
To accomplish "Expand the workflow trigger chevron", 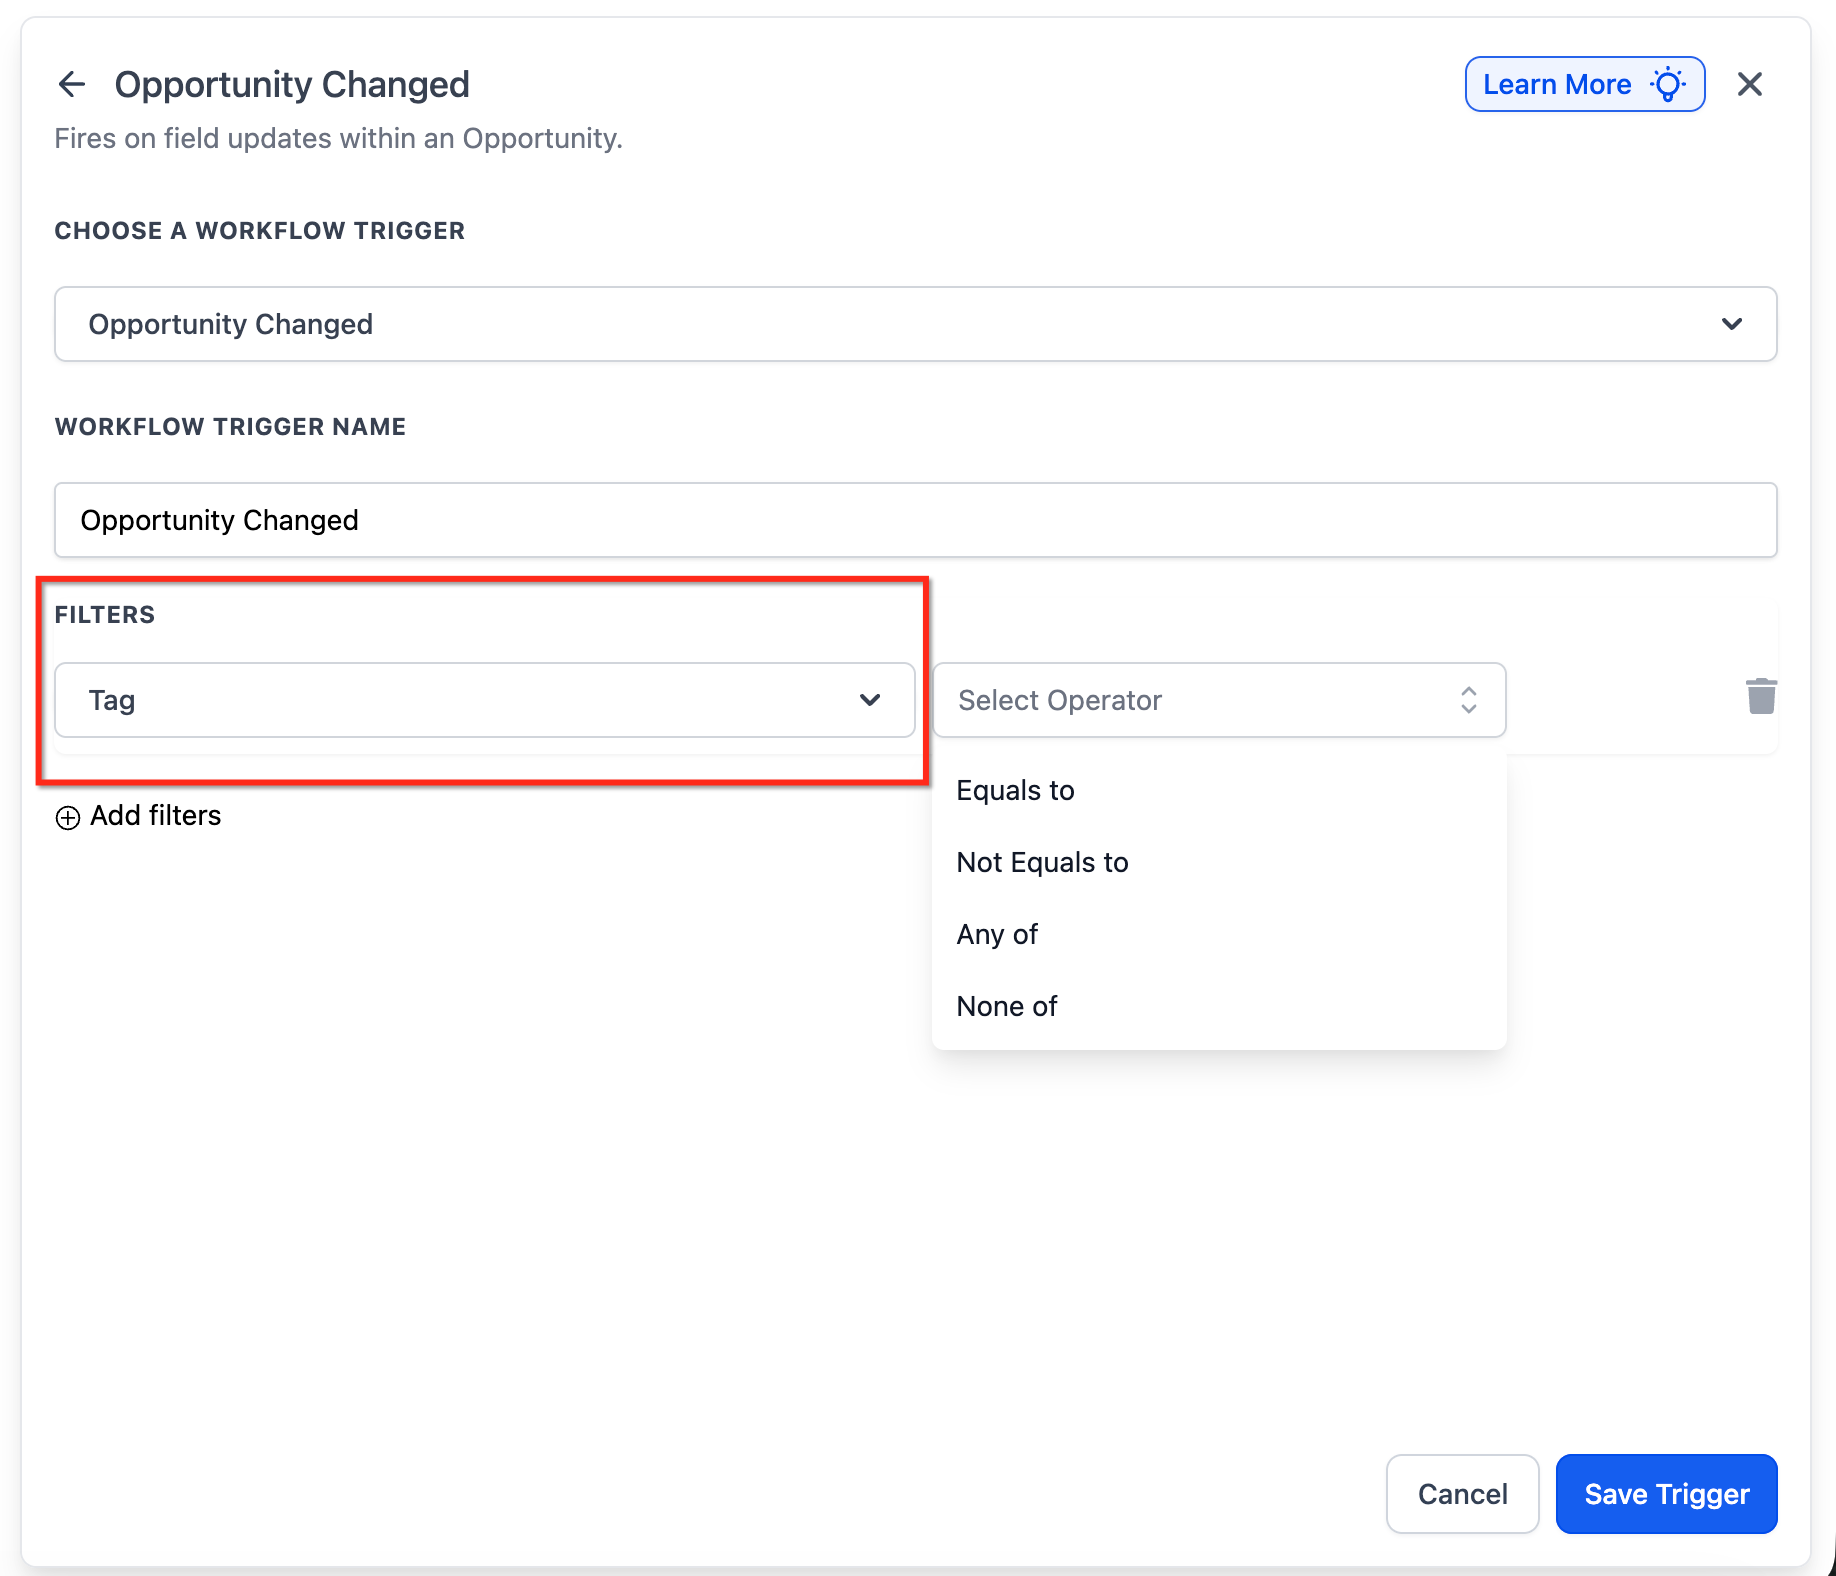I will point(1732,324).
